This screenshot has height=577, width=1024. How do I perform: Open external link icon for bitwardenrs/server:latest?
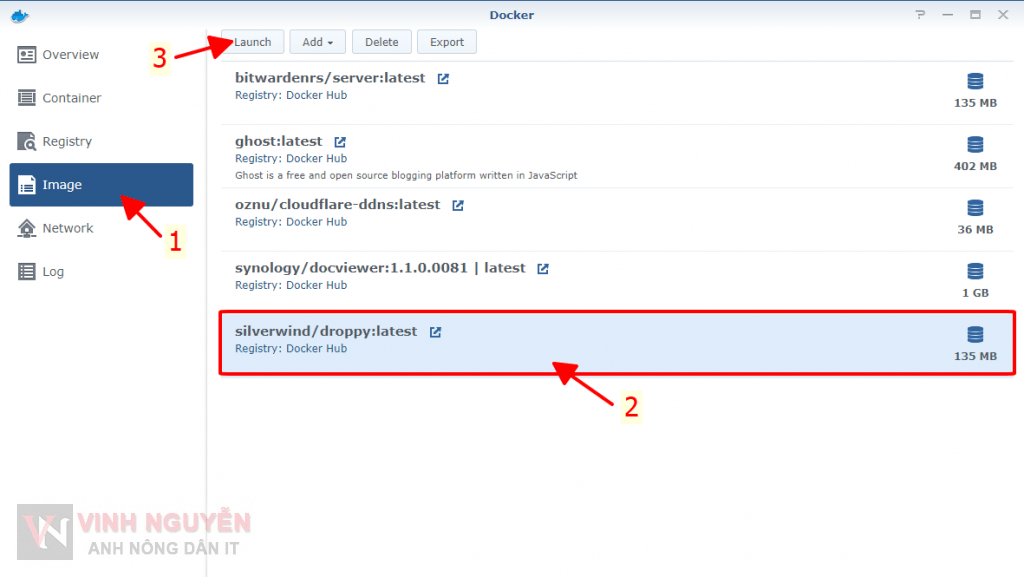tap(443, 79)
